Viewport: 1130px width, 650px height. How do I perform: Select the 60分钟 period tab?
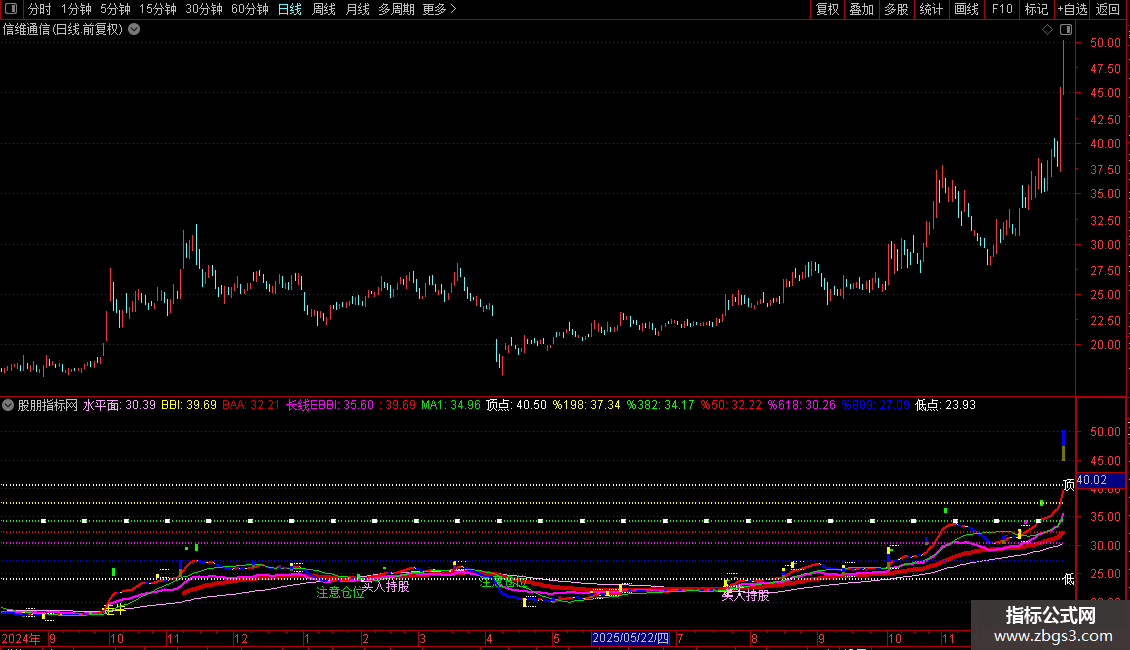[x=249, y=9]
